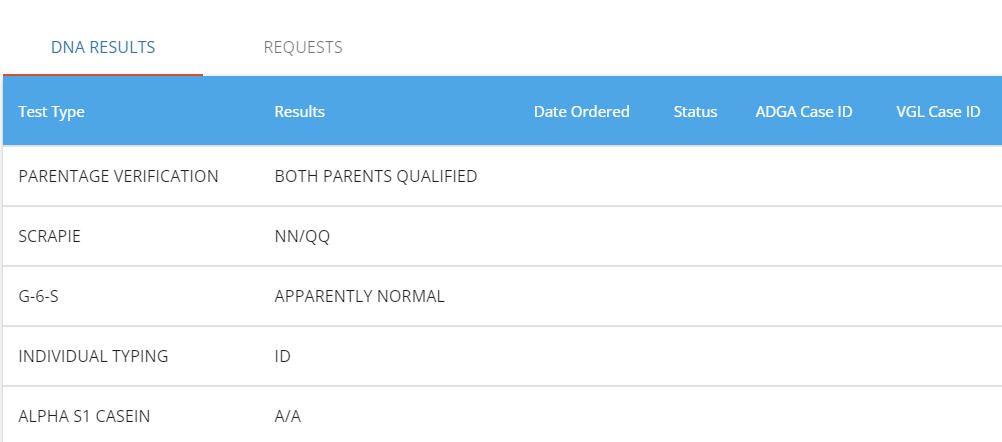Sort by Test Type column header
The image size is (1002, 442).
pos(51,112)
